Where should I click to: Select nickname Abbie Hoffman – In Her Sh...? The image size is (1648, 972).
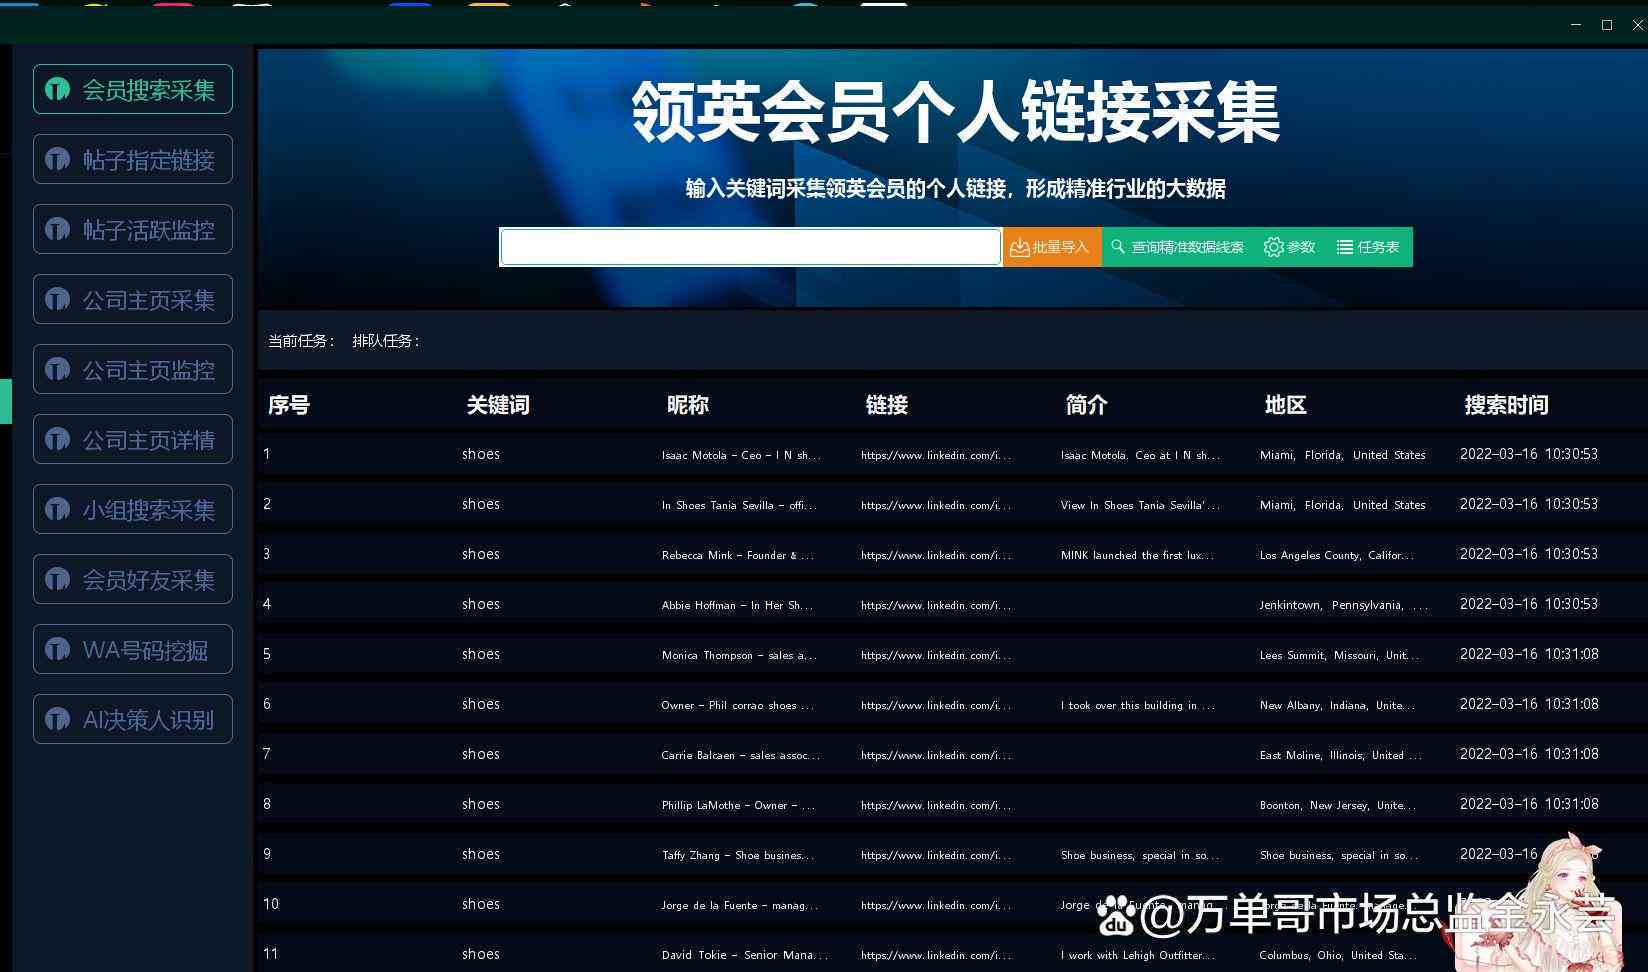[x=737, y=605]
